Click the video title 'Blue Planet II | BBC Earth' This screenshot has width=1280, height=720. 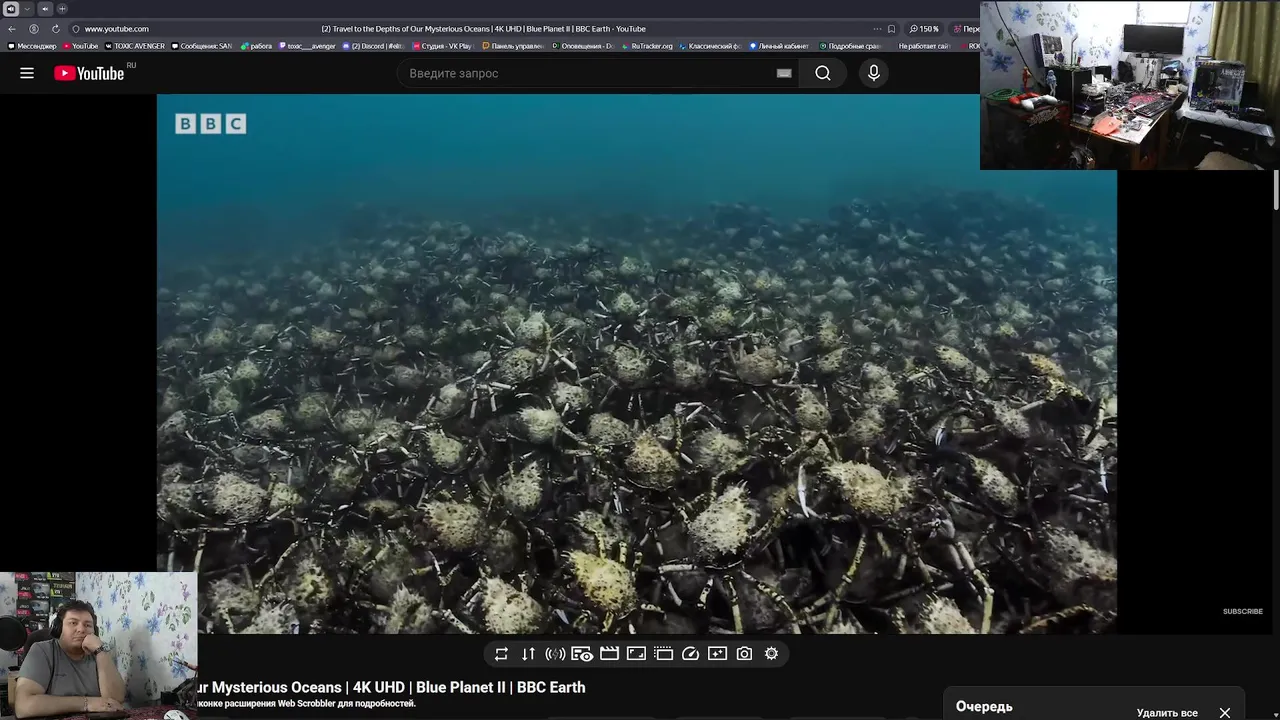tap(500, 687)
